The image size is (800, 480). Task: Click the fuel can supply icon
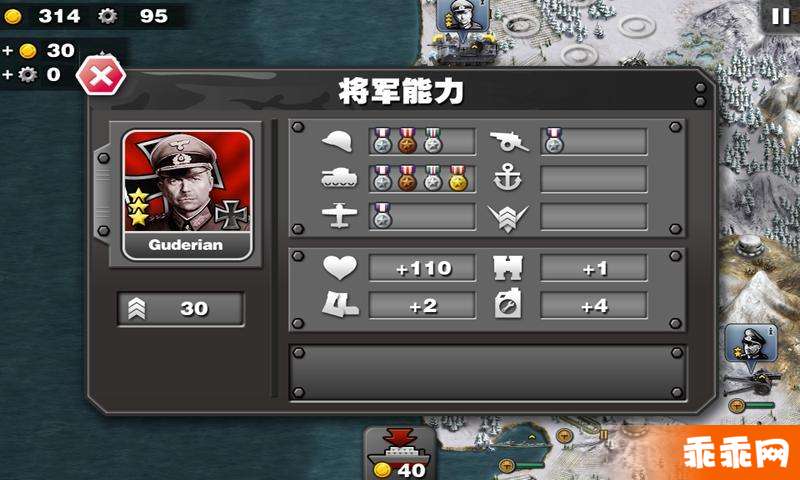coord(508,304)
